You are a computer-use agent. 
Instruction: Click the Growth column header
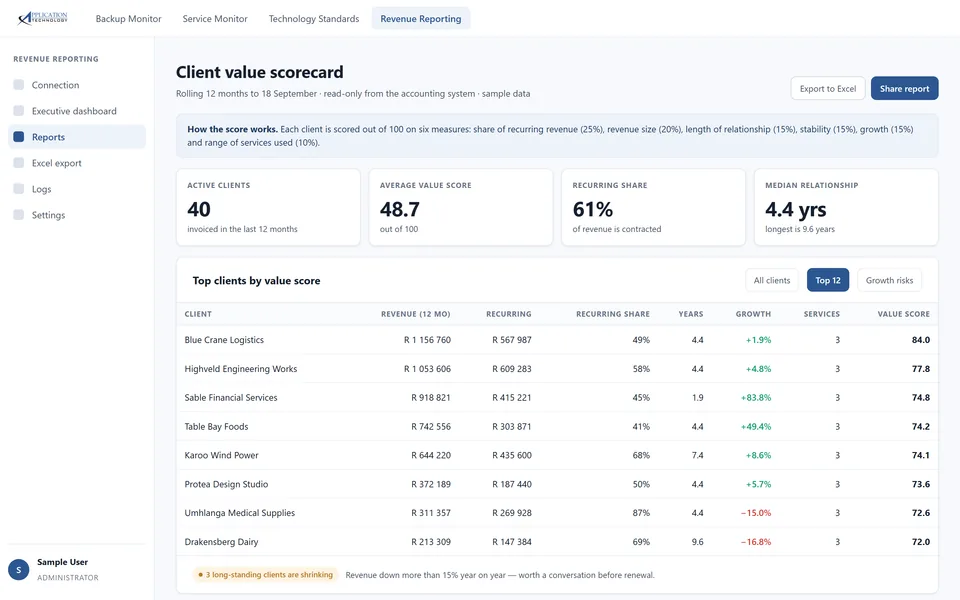pos(753,314)
